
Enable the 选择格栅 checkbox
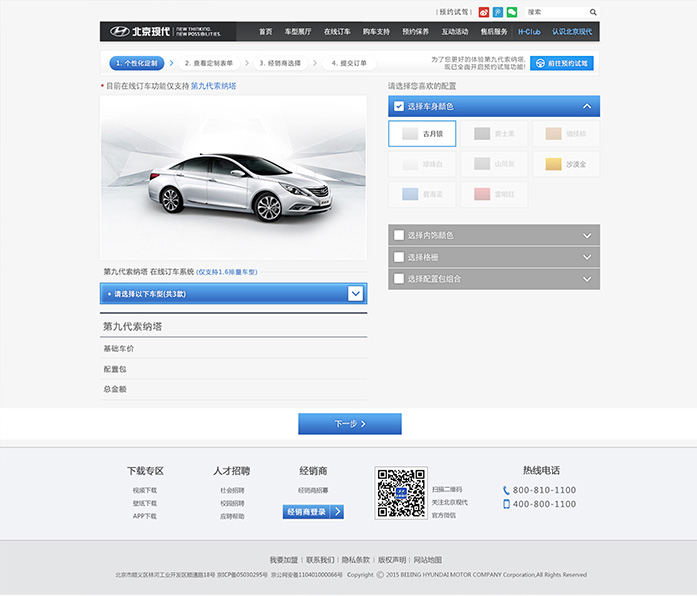tap(399, 257)
